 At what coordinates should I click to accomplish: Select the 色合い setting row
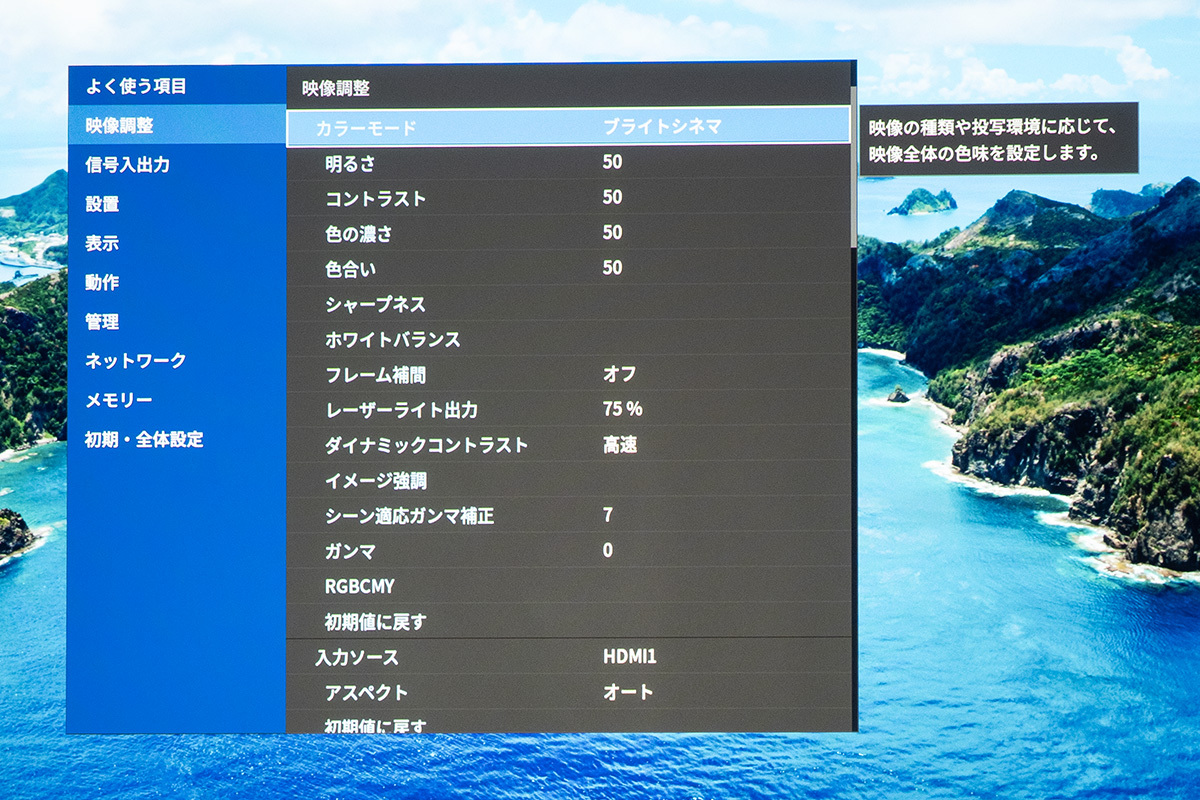568,268
